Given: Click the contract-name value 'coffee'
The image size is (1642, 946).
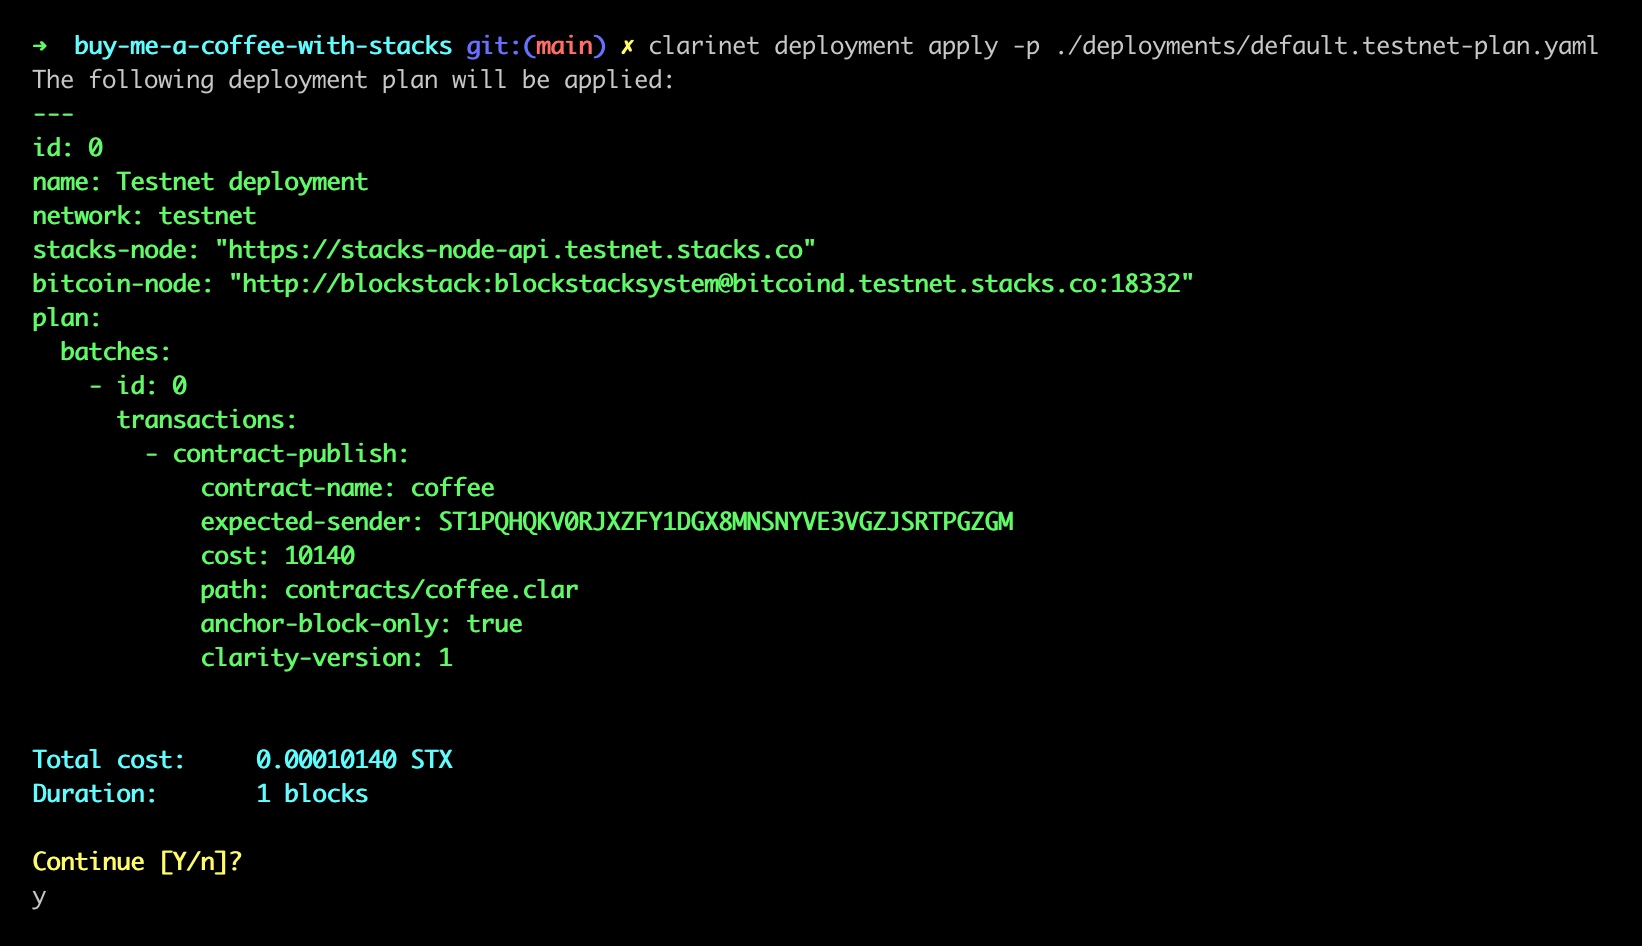Looking at the screenshot, I should click(452, 488).
